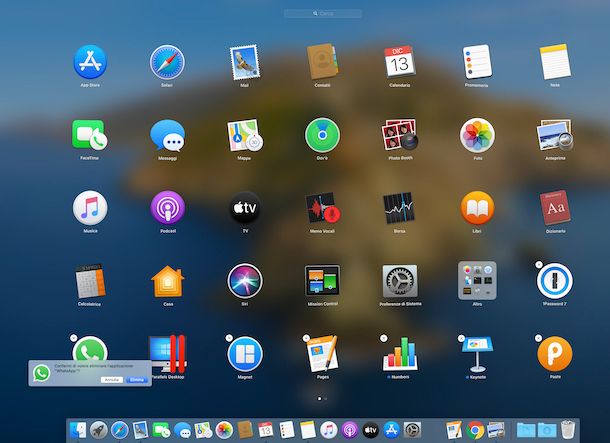Screen dimensions: 610x443
Task: Open Podcast in the Launchpad grid
Action: (168, 208)
